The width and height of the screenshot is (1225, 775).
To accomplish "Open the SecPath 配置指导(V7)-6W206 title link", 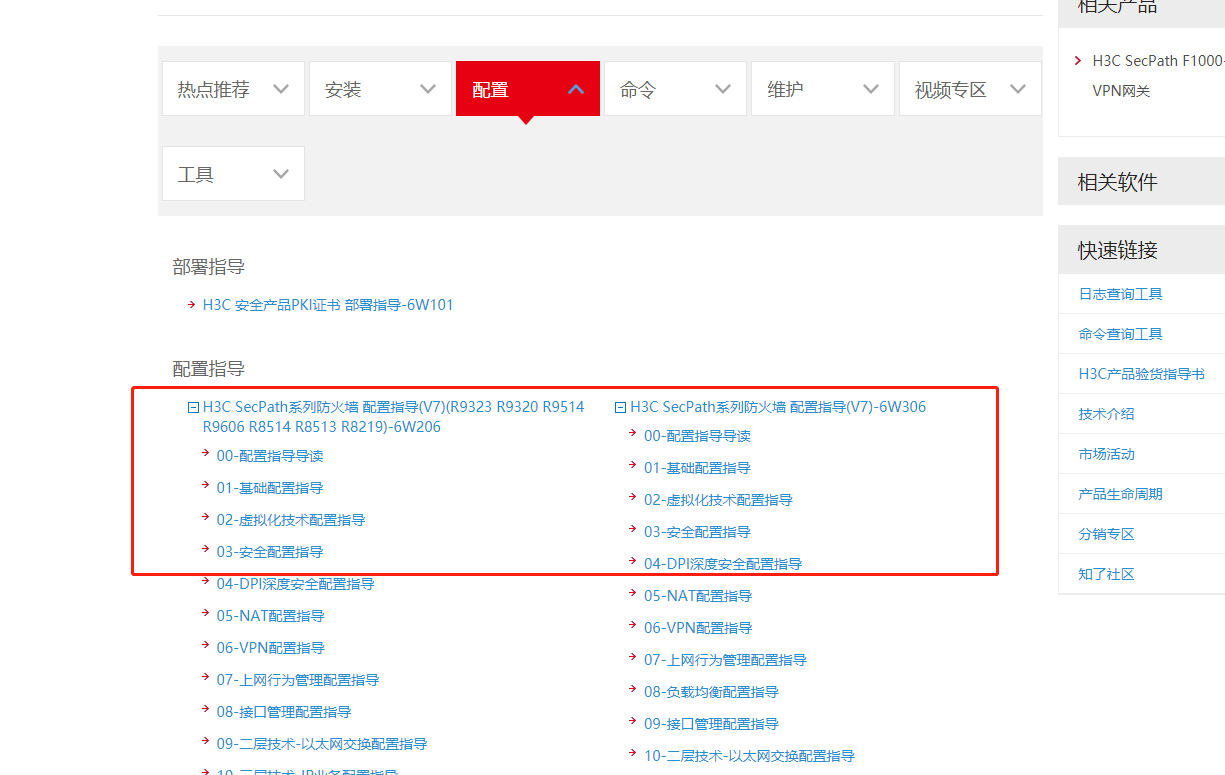I will pyautogui.click(x=393, y=417).
